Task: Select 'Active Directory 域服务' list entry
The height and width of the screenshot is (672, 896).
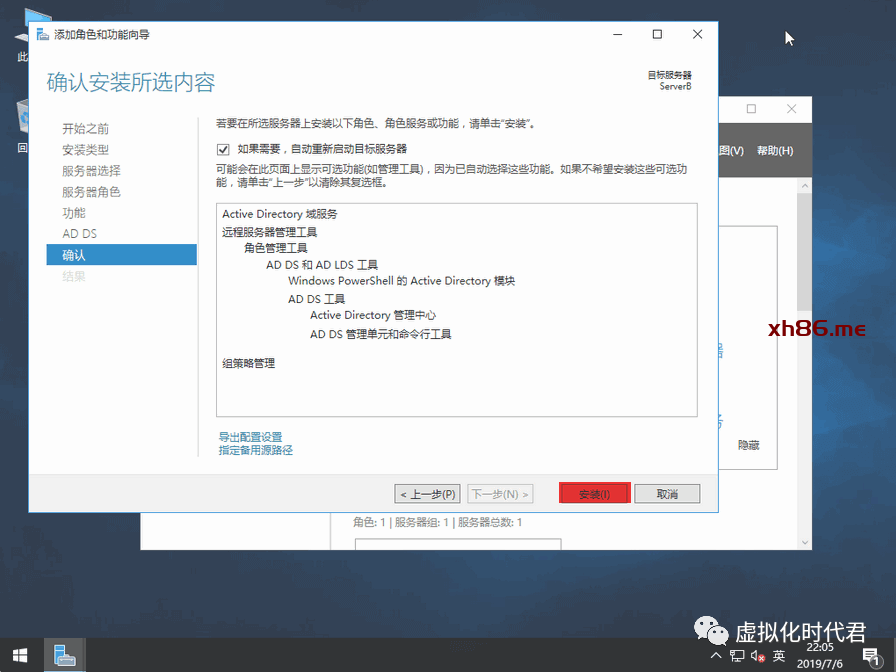Action: [279, 214]
